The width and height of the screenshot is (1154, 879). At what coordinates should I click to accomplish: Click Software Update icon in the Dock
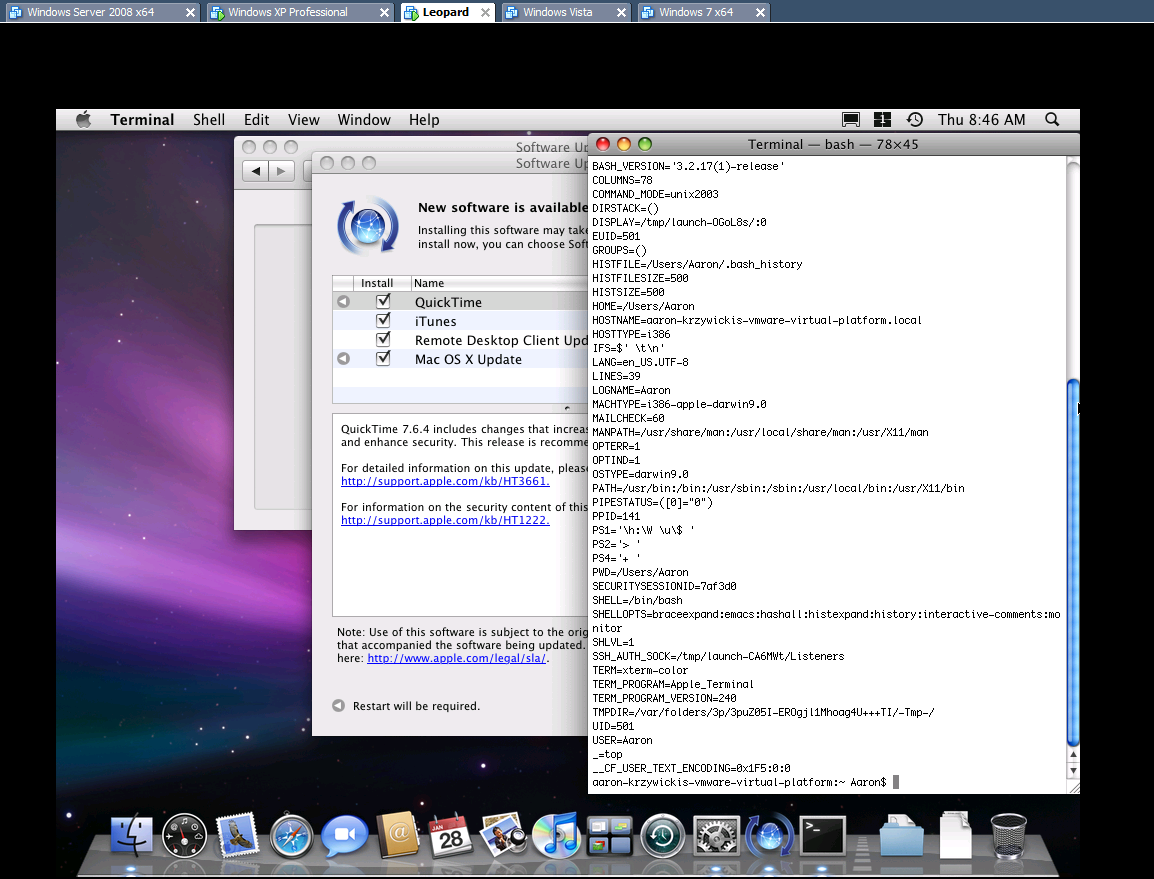coord(770,836)
